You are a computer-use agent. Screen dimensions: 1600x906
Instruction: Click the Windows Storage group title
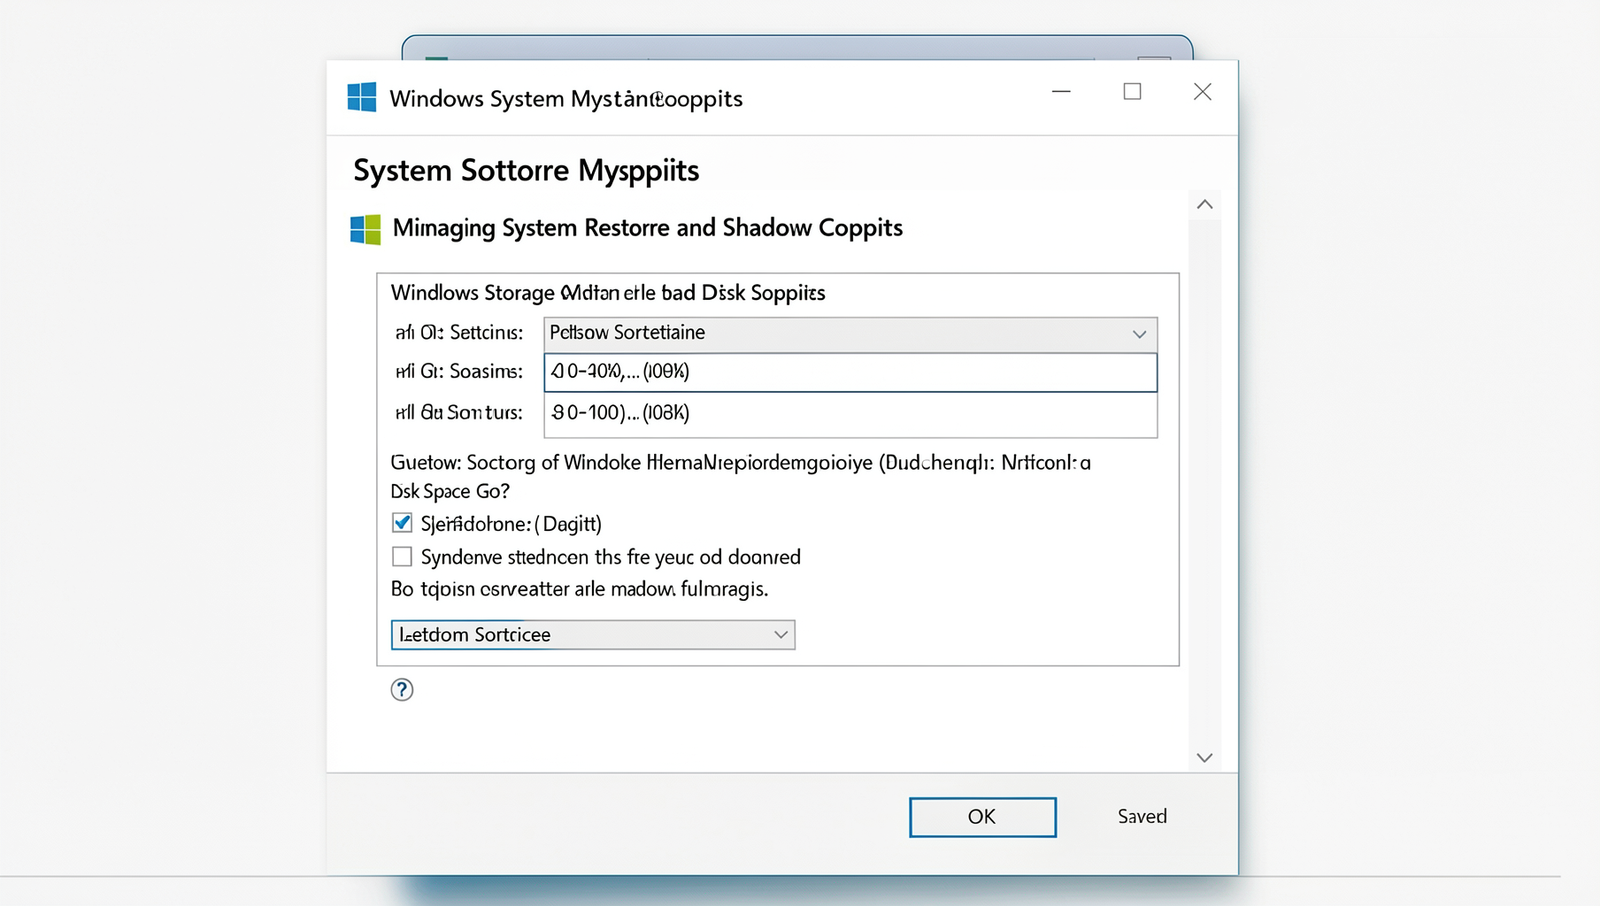pyautogui.click(x=608, y=293)
